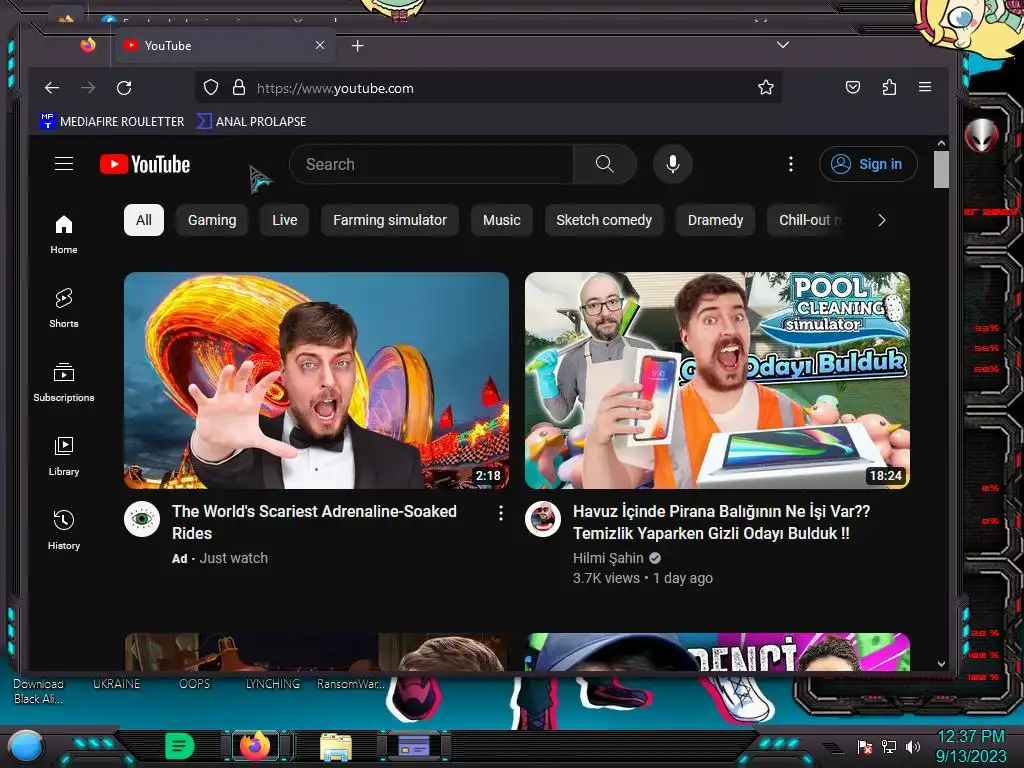This screenshot has height=768, width=1024.
Task: Open Hilmi Şahin channel avatar
Action: pyautogui.click(x=543, y=519)
